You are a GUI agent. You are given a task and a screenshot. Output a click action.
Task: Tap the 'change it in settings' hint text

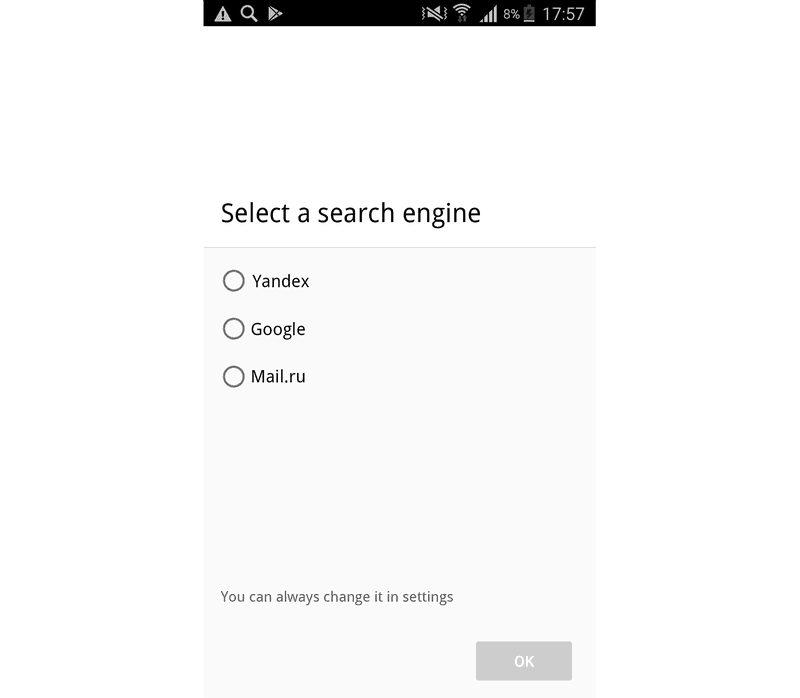(x=388, y=596)
